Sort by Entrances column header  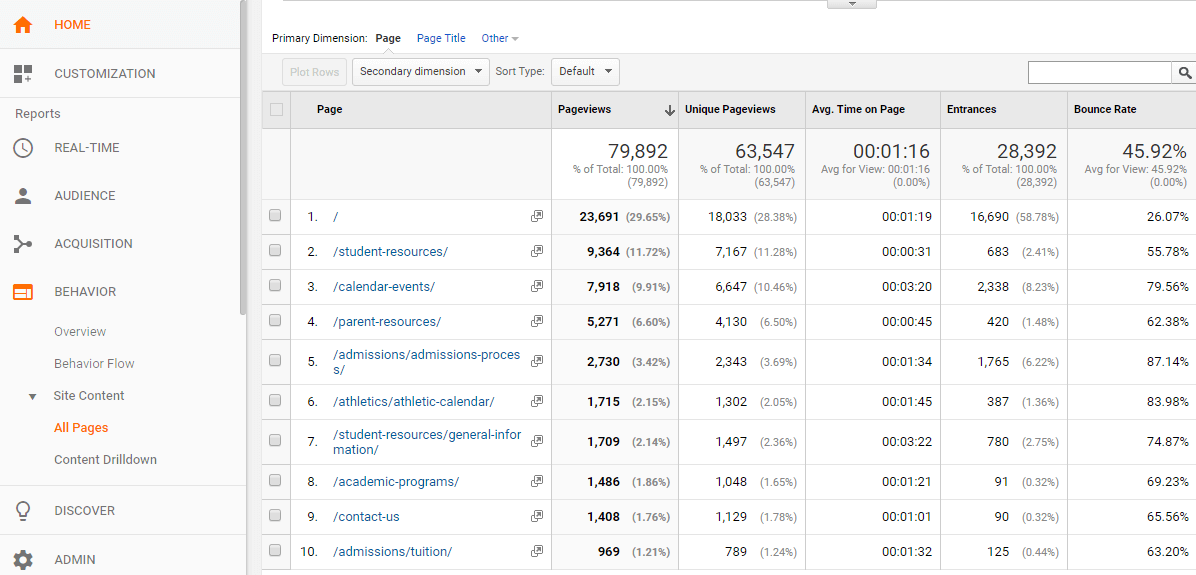[972, 109]
